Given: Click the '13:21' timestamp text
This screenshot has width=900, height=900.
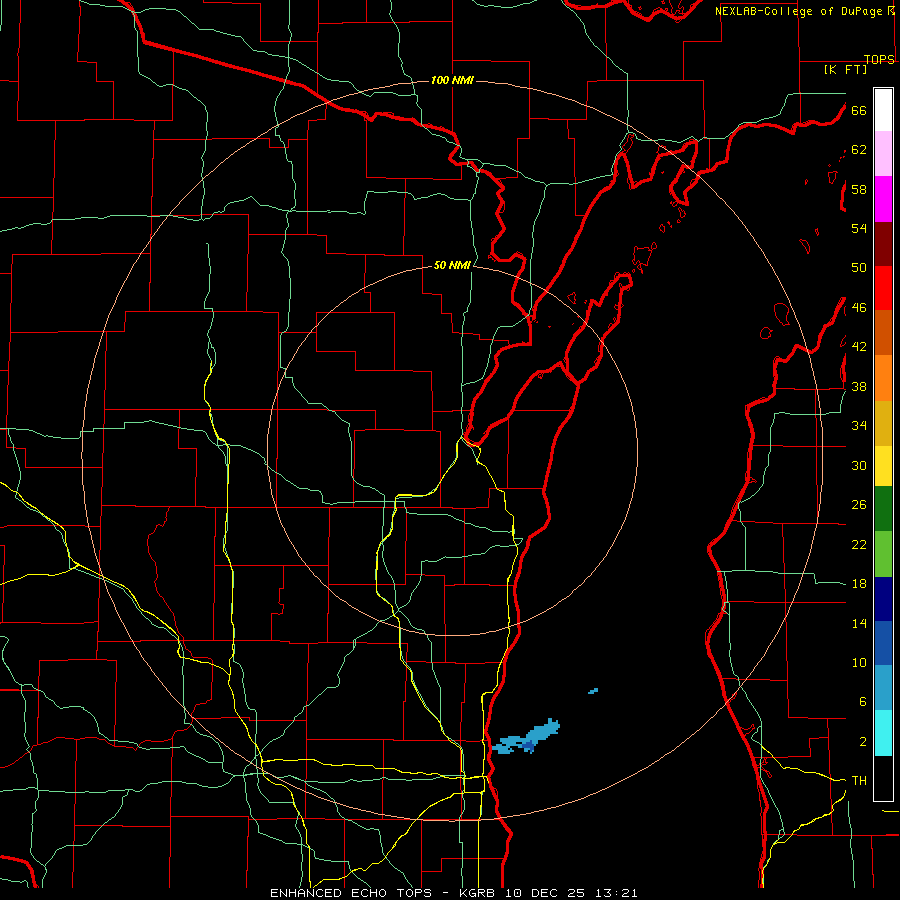Looking at the screenshot, I should (x=614, y=893).
